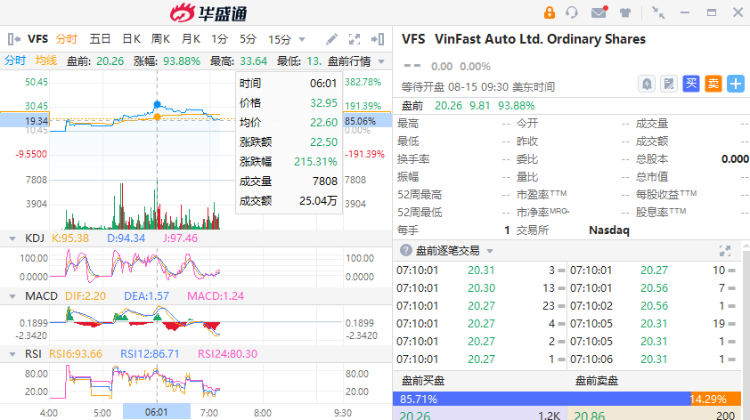This screenshot has width=750, height=420.
Task: Click the orange 14.29% sell ratio bar
Action: [x=716, y=399]
